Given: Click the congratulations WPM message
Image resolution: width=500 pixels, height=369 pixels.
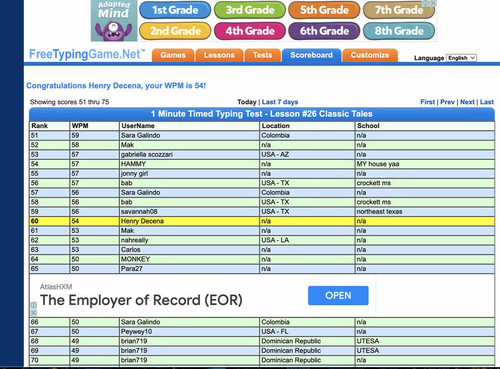Looking at the screenshot, I should pos(116,86).
